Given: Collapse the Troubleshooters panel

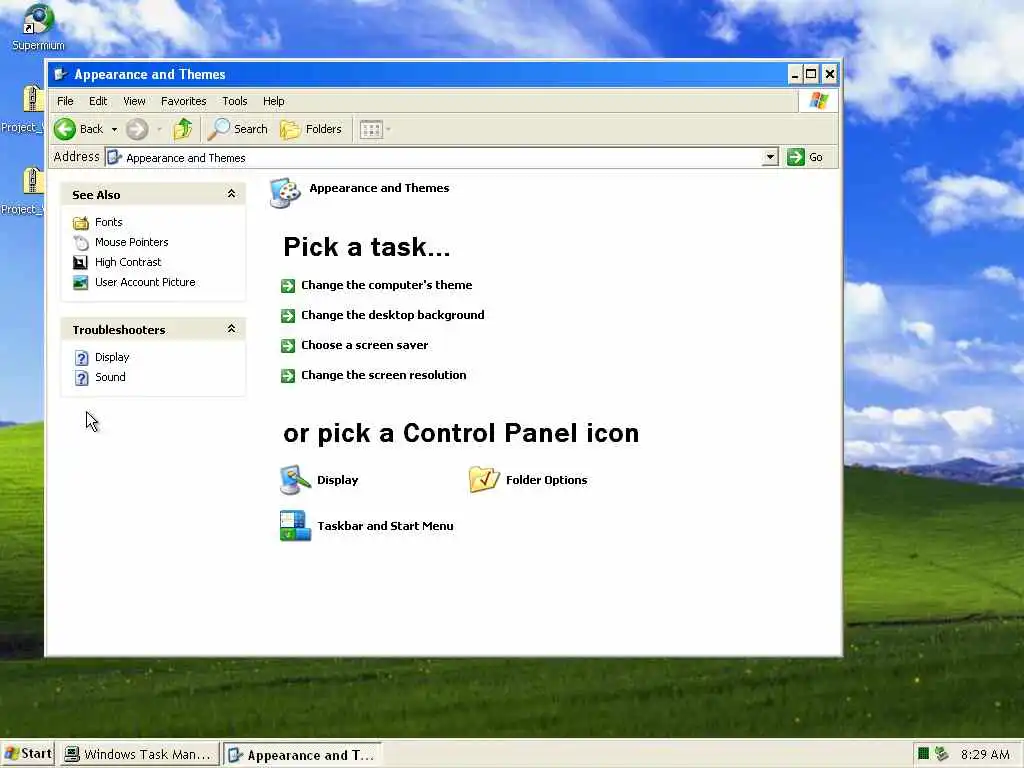Looking at the screenshot, I should pyautogui.click(x=231, y=328).
